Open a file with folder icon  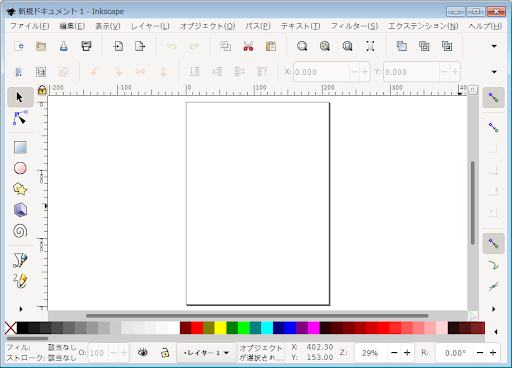click(41, 46)
